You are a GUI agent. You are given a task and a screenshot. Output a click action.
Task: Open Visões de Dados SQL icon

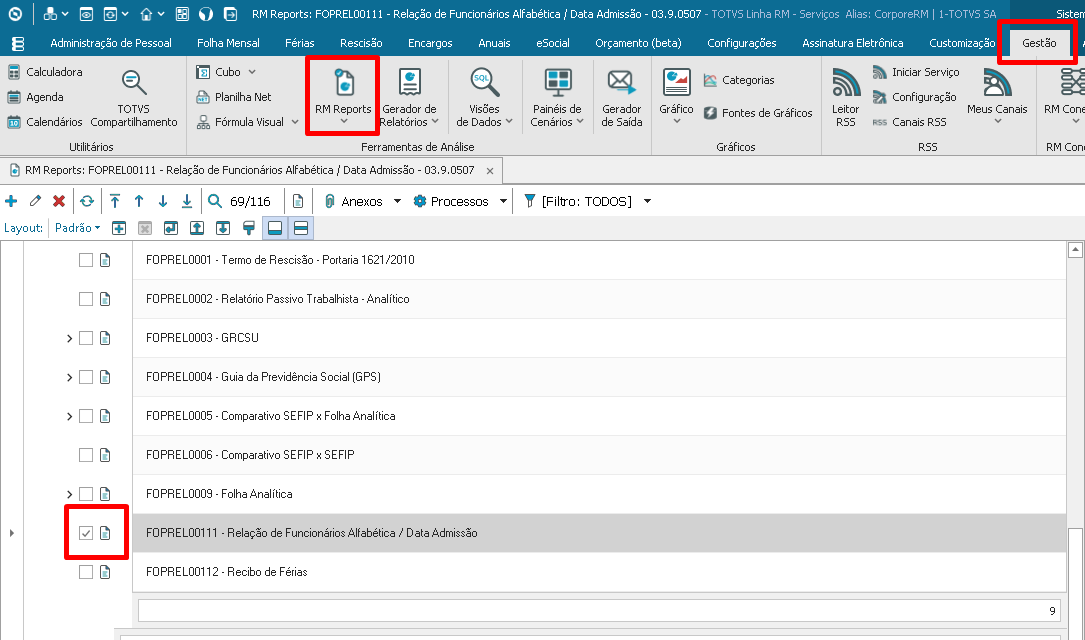tap(484, 83)
